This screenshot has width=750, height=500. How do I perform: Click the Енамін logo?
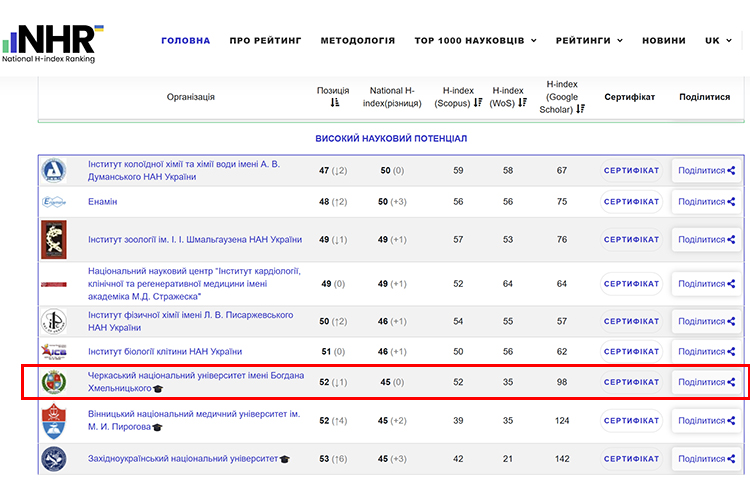[x=54, y=202]
